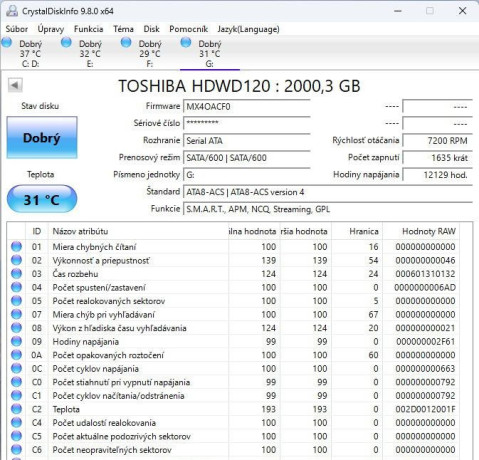Click the status orb for attribute 03
479x460 pixels.
coord(16,274)
